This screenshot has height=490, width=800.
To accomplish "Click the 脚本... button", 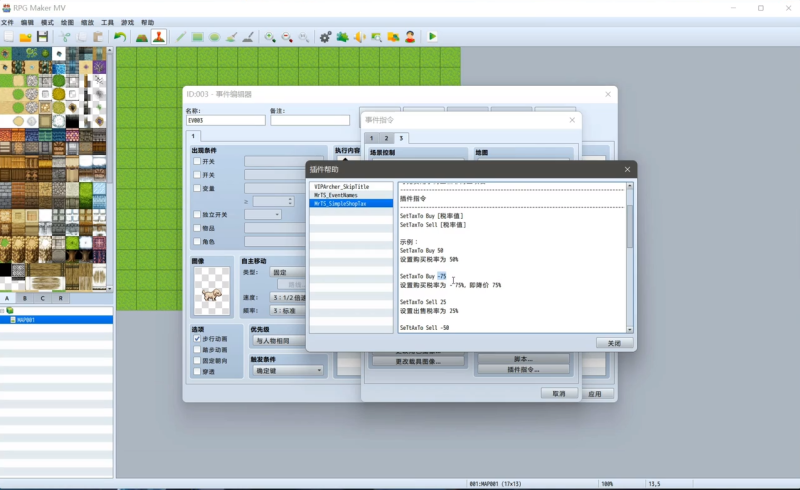I will [x=523, y=359].
